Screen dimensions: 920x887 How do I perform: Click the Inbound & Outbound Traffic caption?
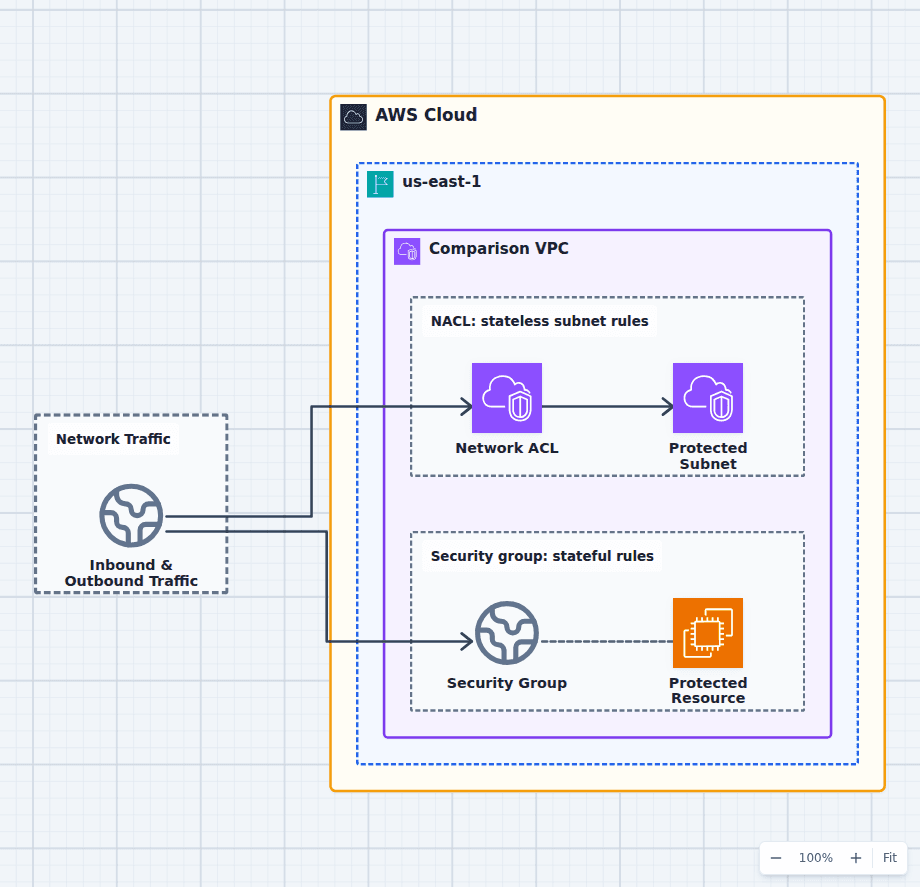tap(131, 573)
